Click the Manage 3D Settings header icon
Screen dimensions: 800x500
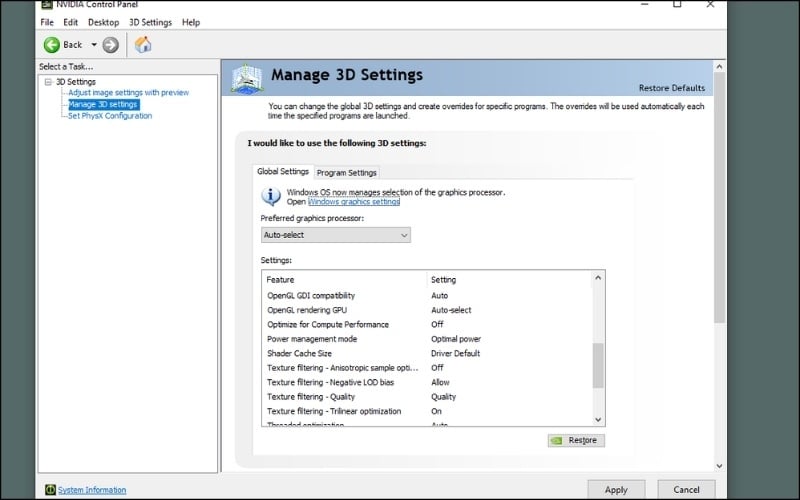coord(247,79)
